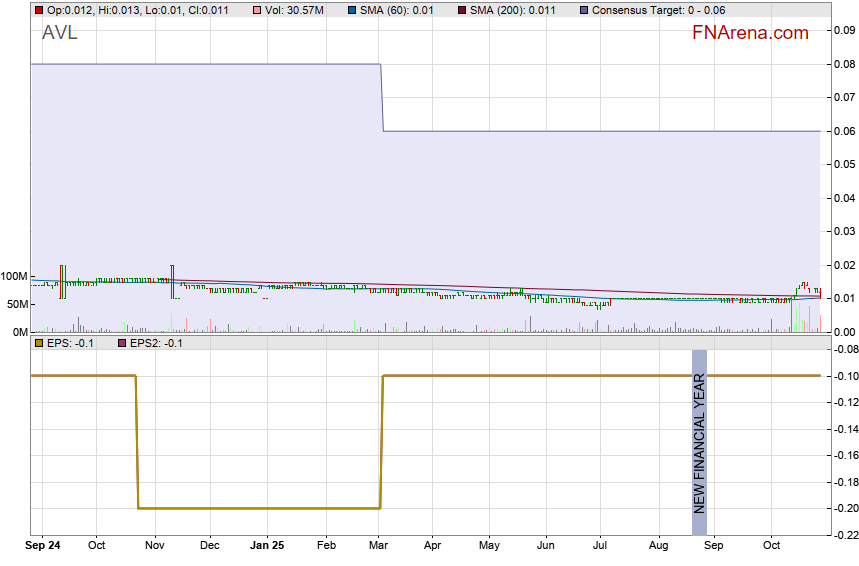The width and height of the screenshot is (859, 566).
Task: Select the Mar label on the time axis
Action: pyautogui.click(x=378, y=546)
